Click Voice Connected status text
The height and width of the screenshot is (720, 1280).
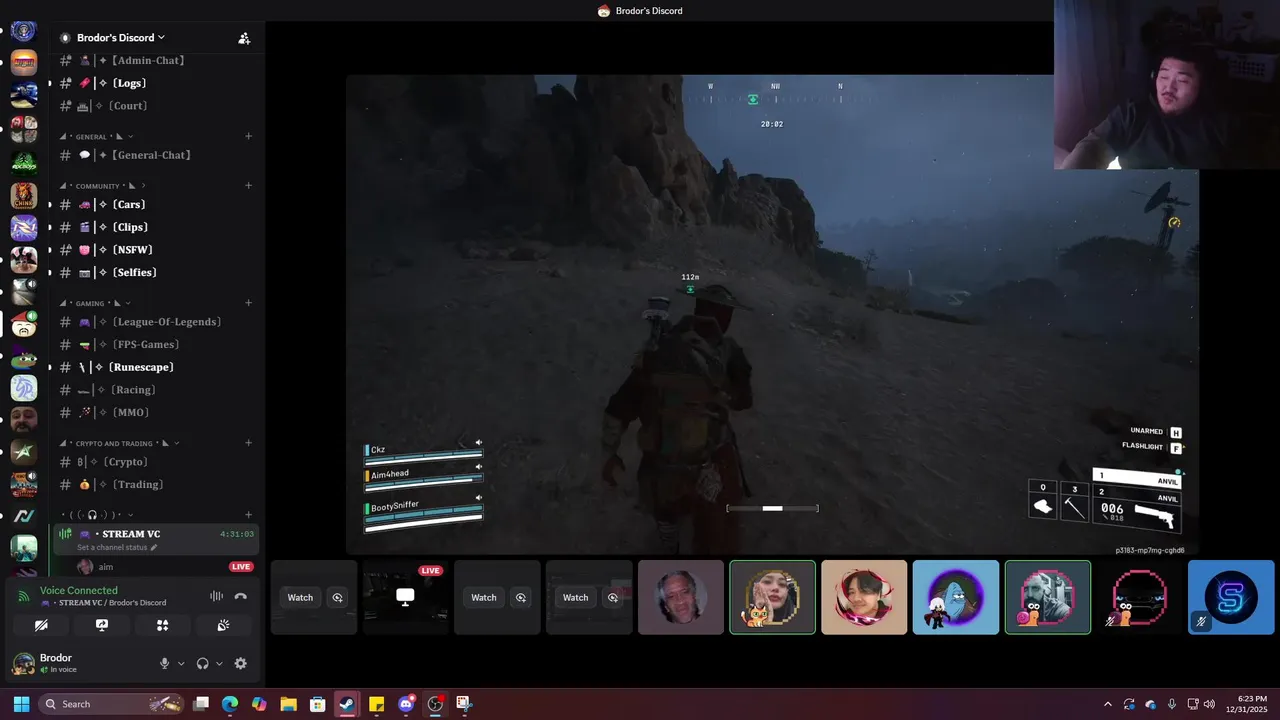[x=79, y=591]
